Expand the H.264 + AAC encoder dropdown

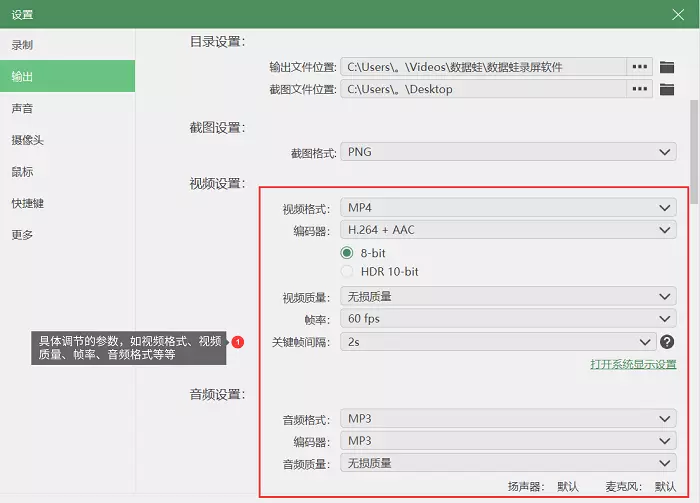tap(508, 230)
